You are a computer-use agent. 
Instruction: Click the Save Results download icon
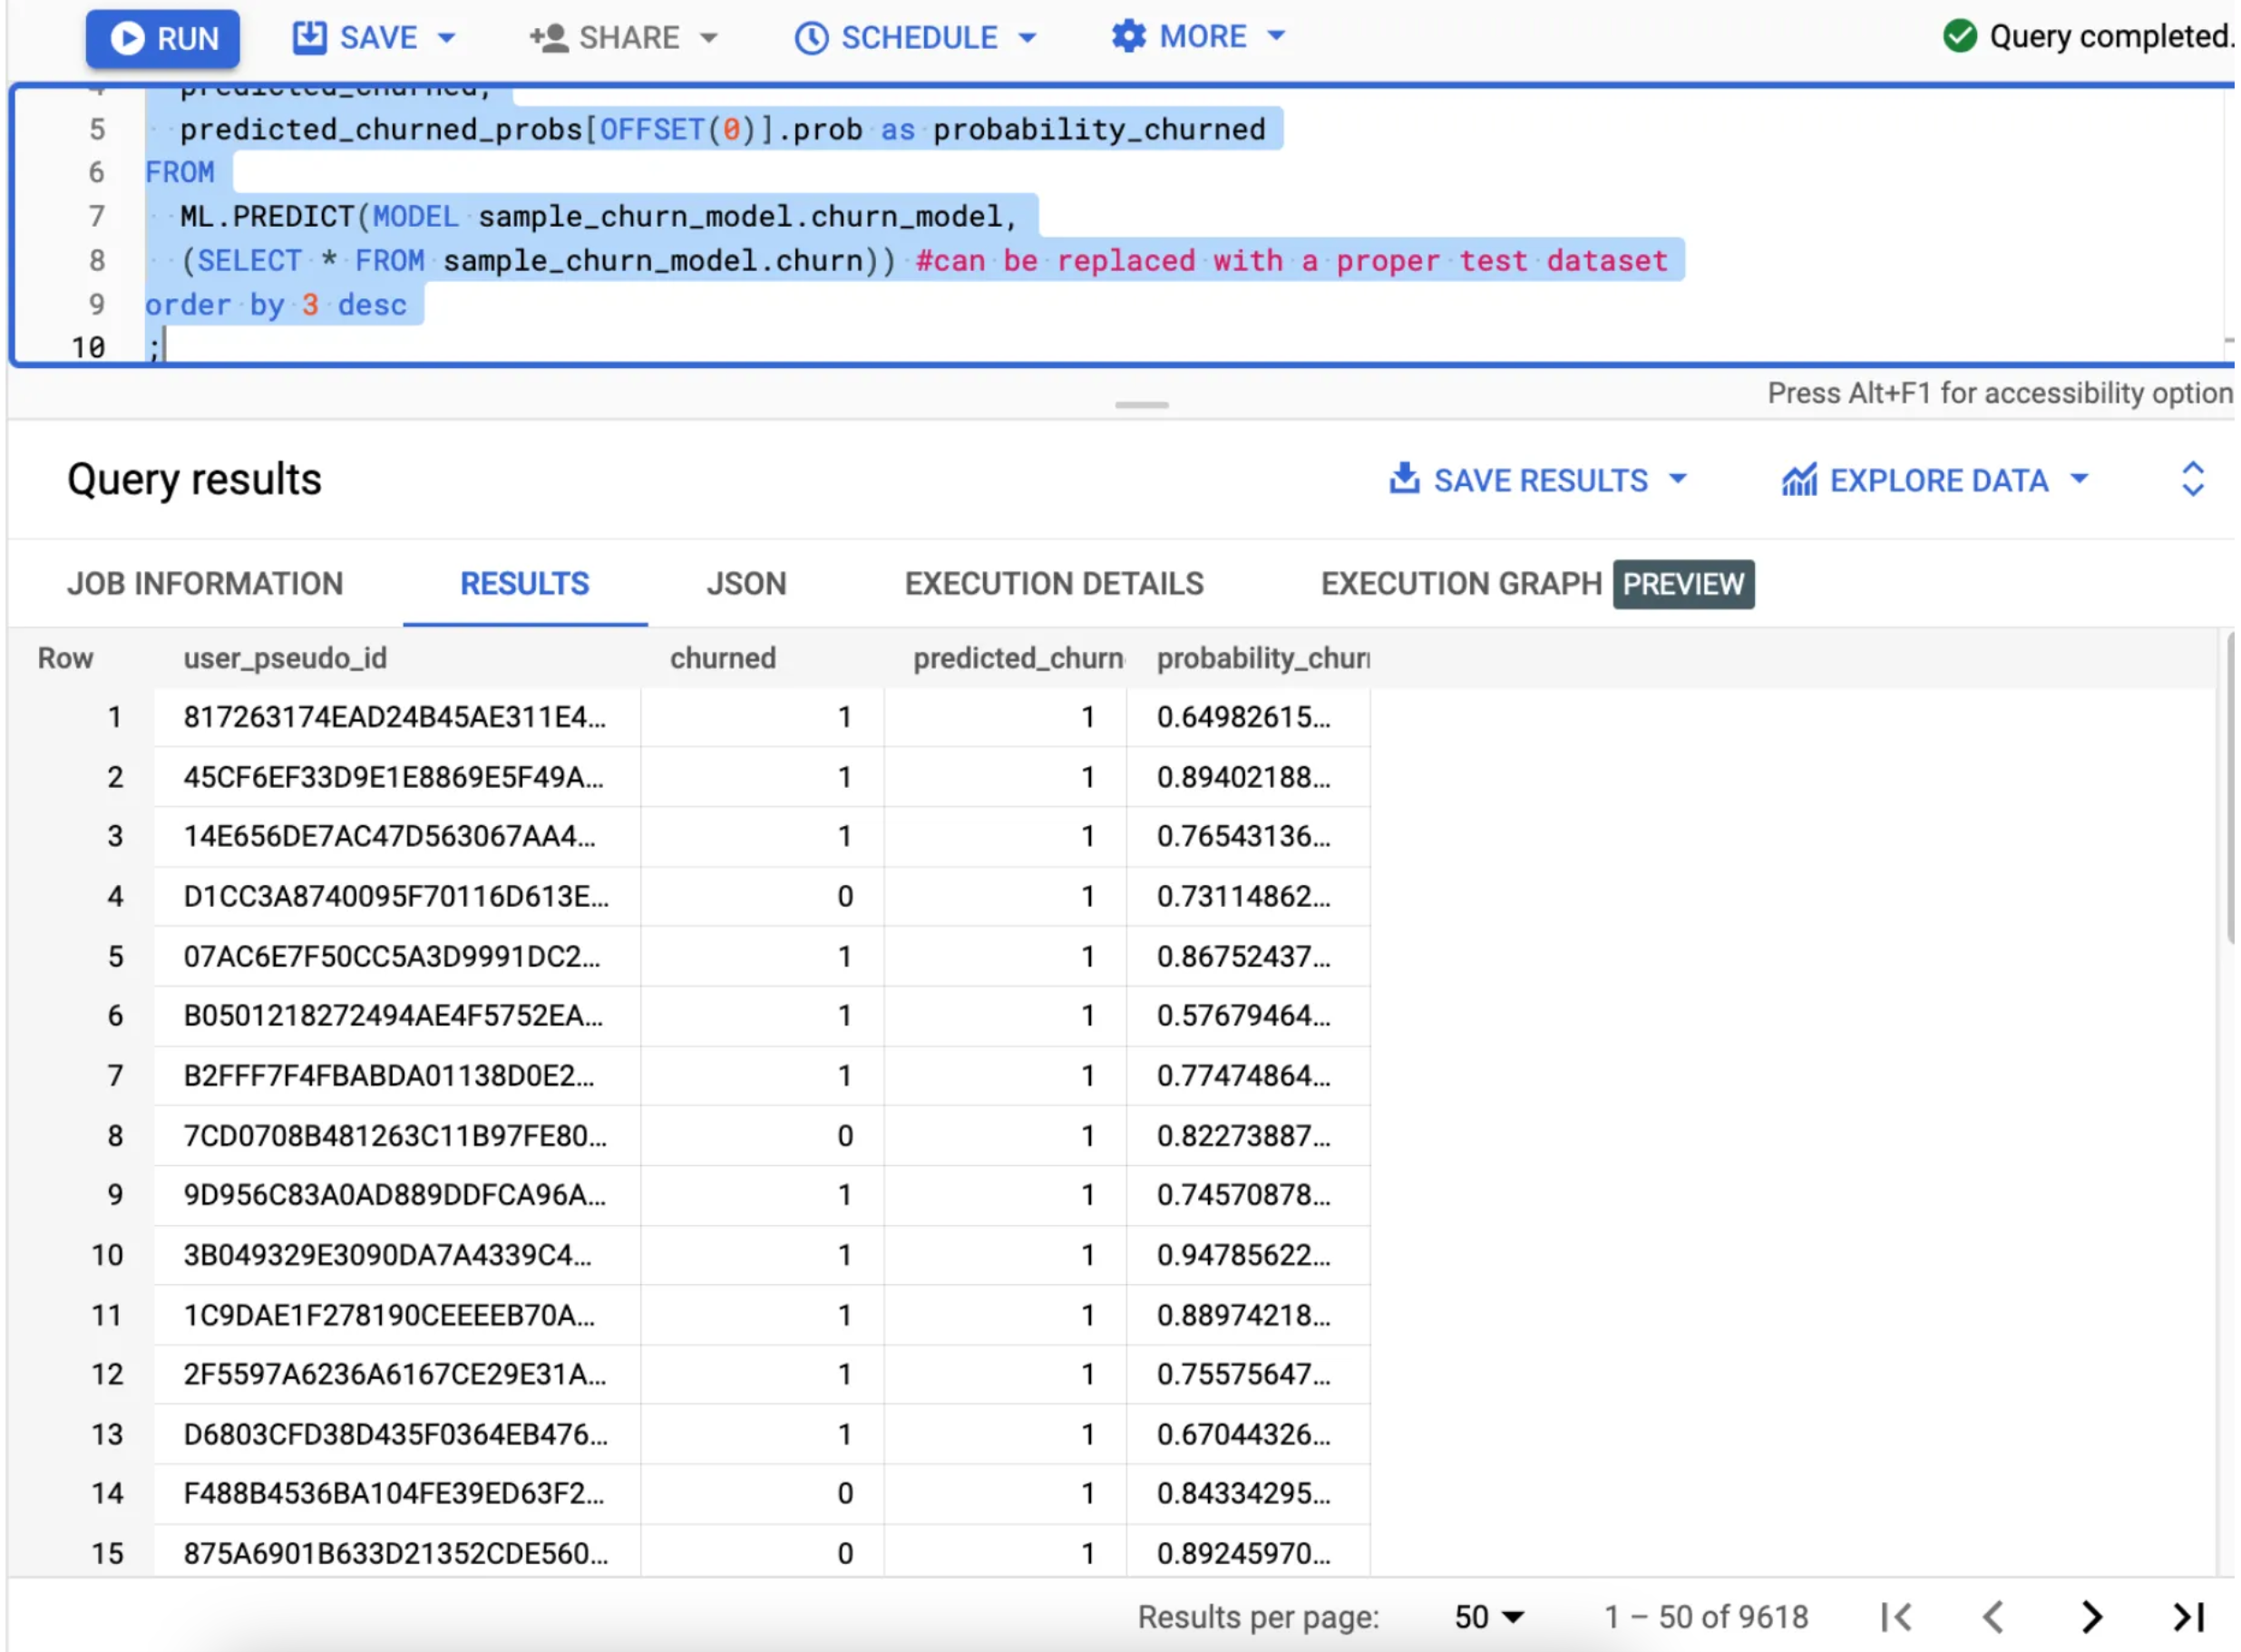[1404, 479]
